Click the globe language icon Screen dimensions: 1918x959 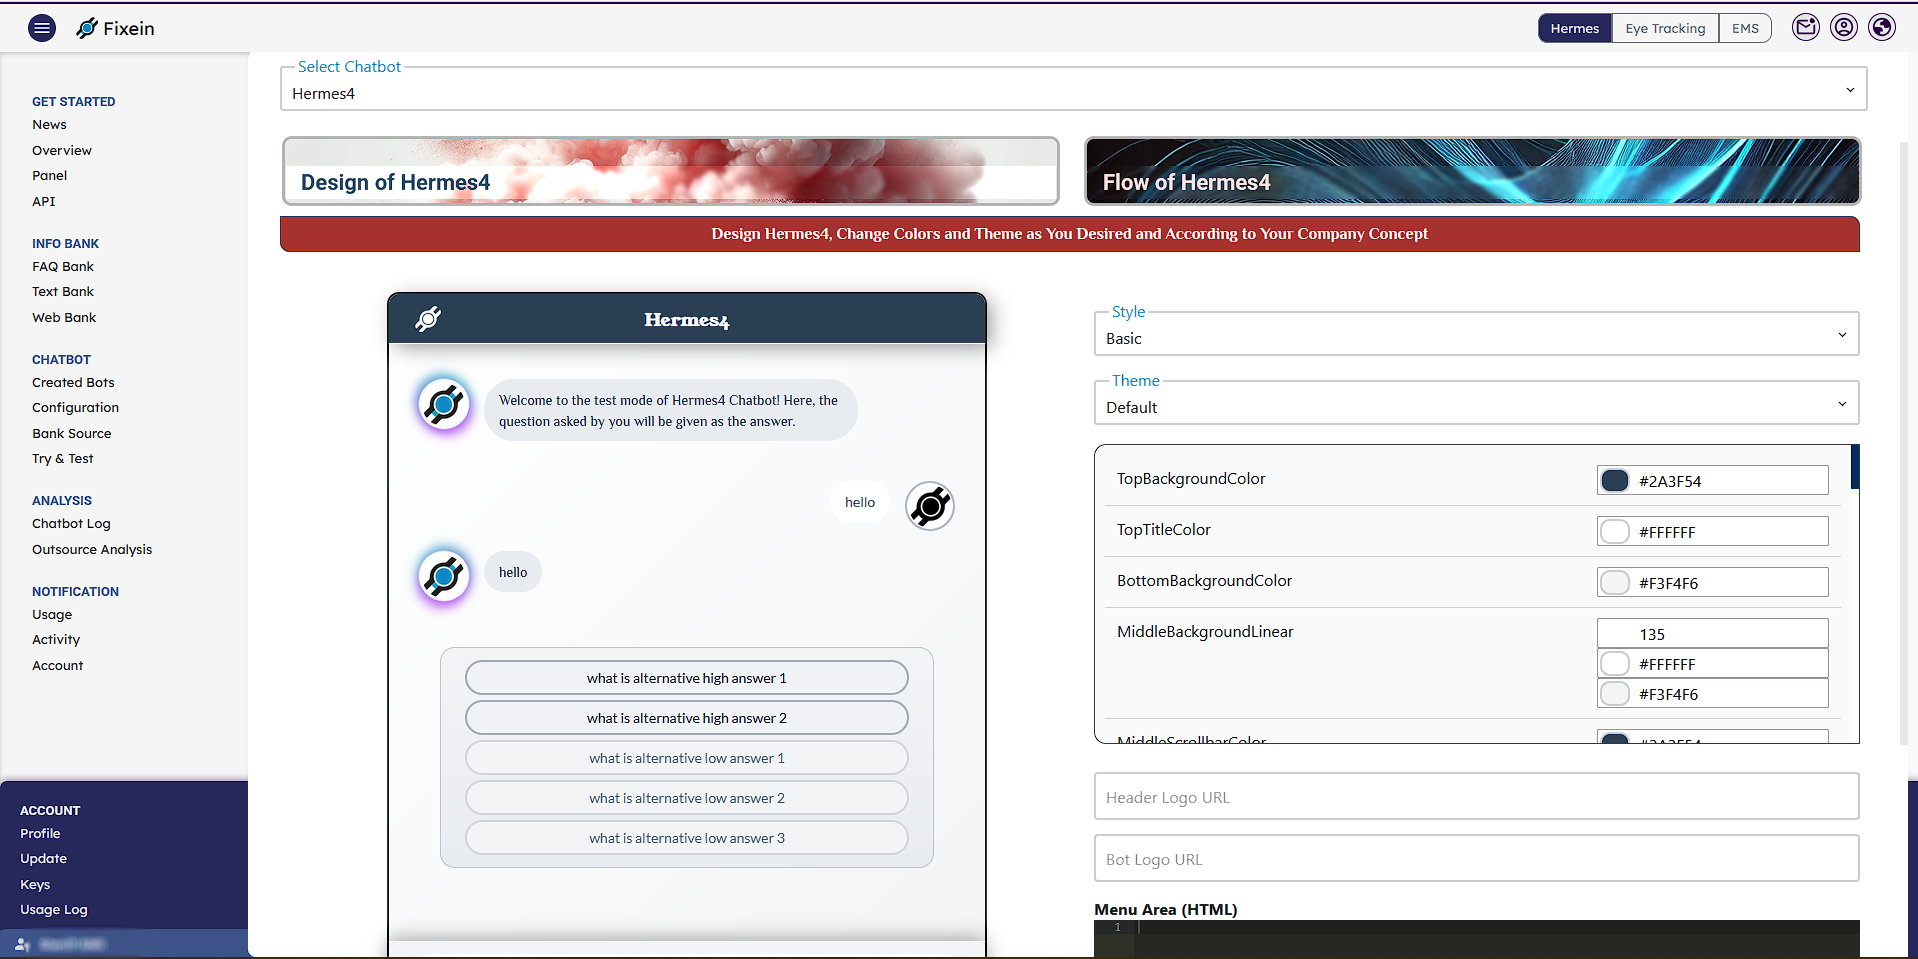tap(1883, 27)
